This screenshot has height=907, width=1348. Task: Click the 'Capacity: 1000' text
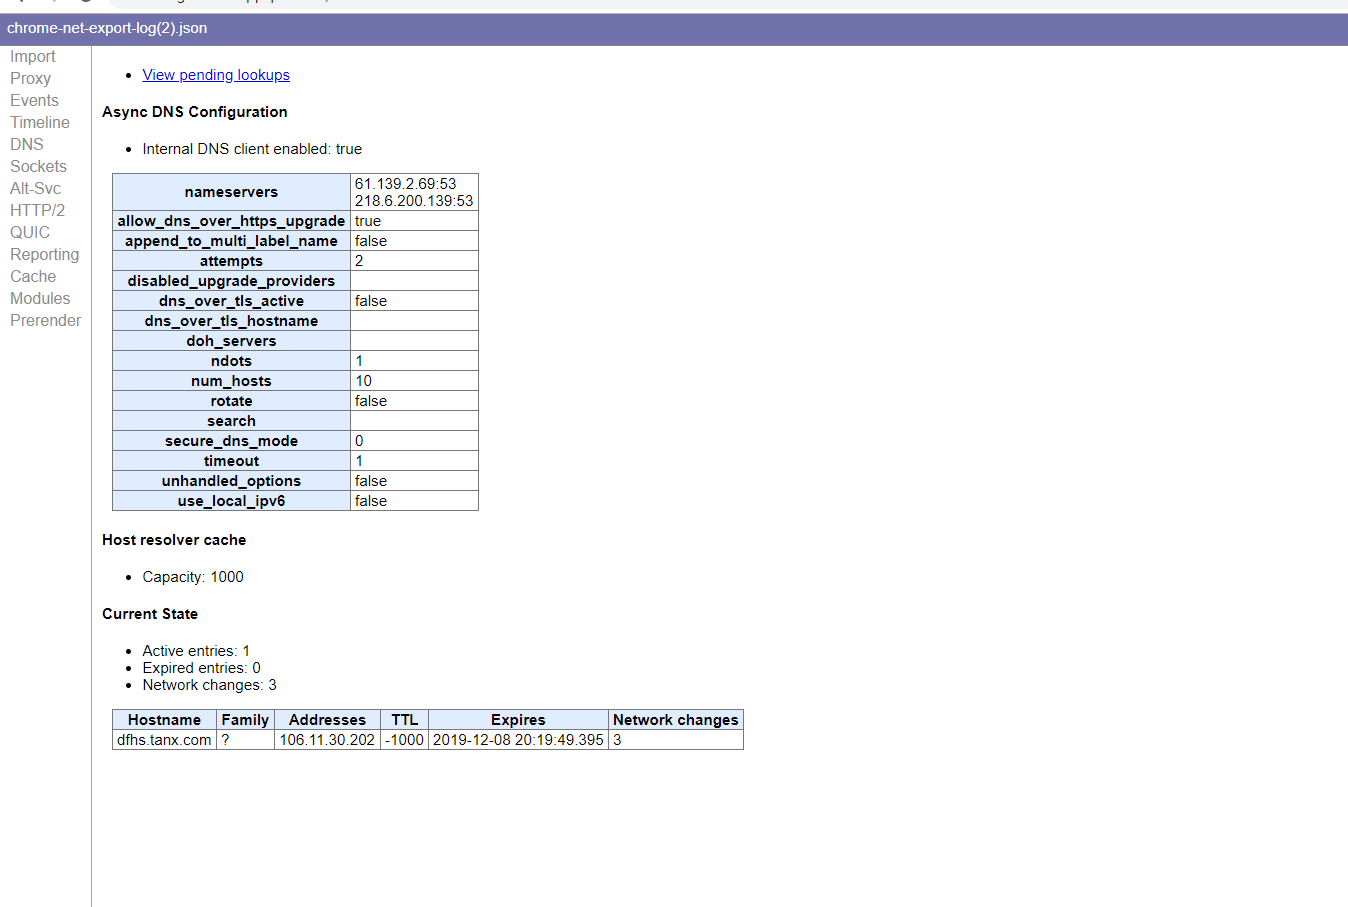193,577
